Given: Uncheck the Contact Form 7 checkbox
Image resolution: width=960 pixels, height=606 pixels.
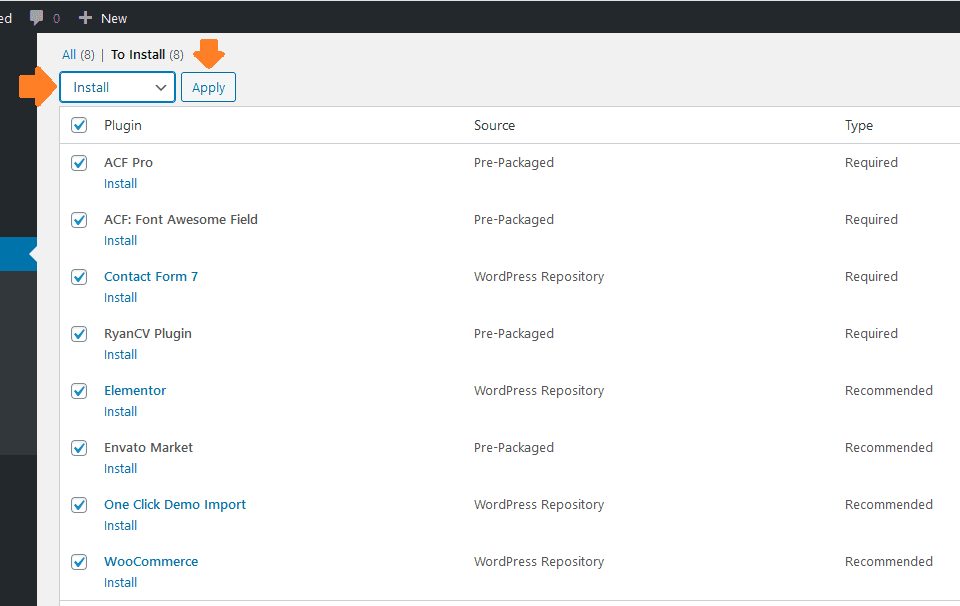Looking at the screenshot, I should tap(79, 277).
